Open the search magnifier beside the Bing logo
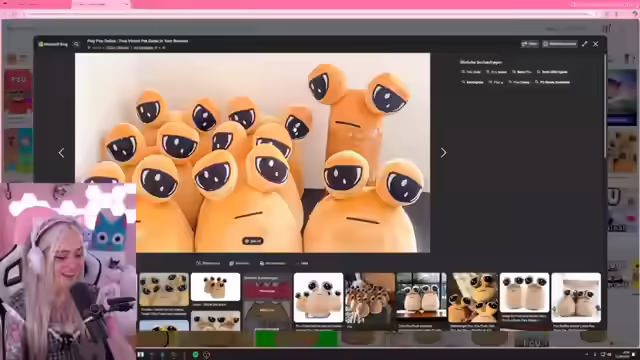Image resolution: width=640 pixels, height=360 pixels. 76,44
